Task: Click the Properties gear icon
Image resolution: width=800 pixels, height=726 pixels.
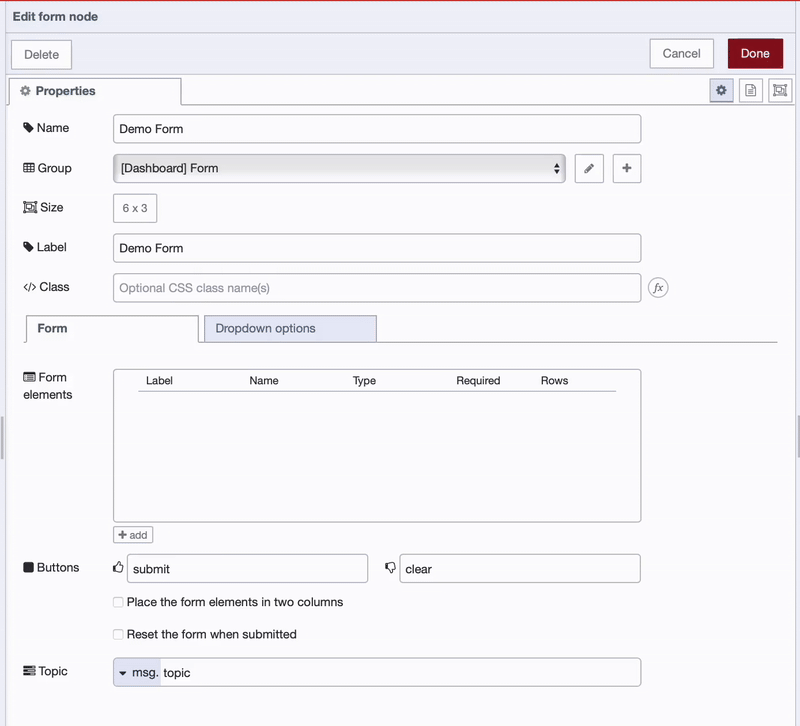Action: pyautogui.click(x=721, y=90)
